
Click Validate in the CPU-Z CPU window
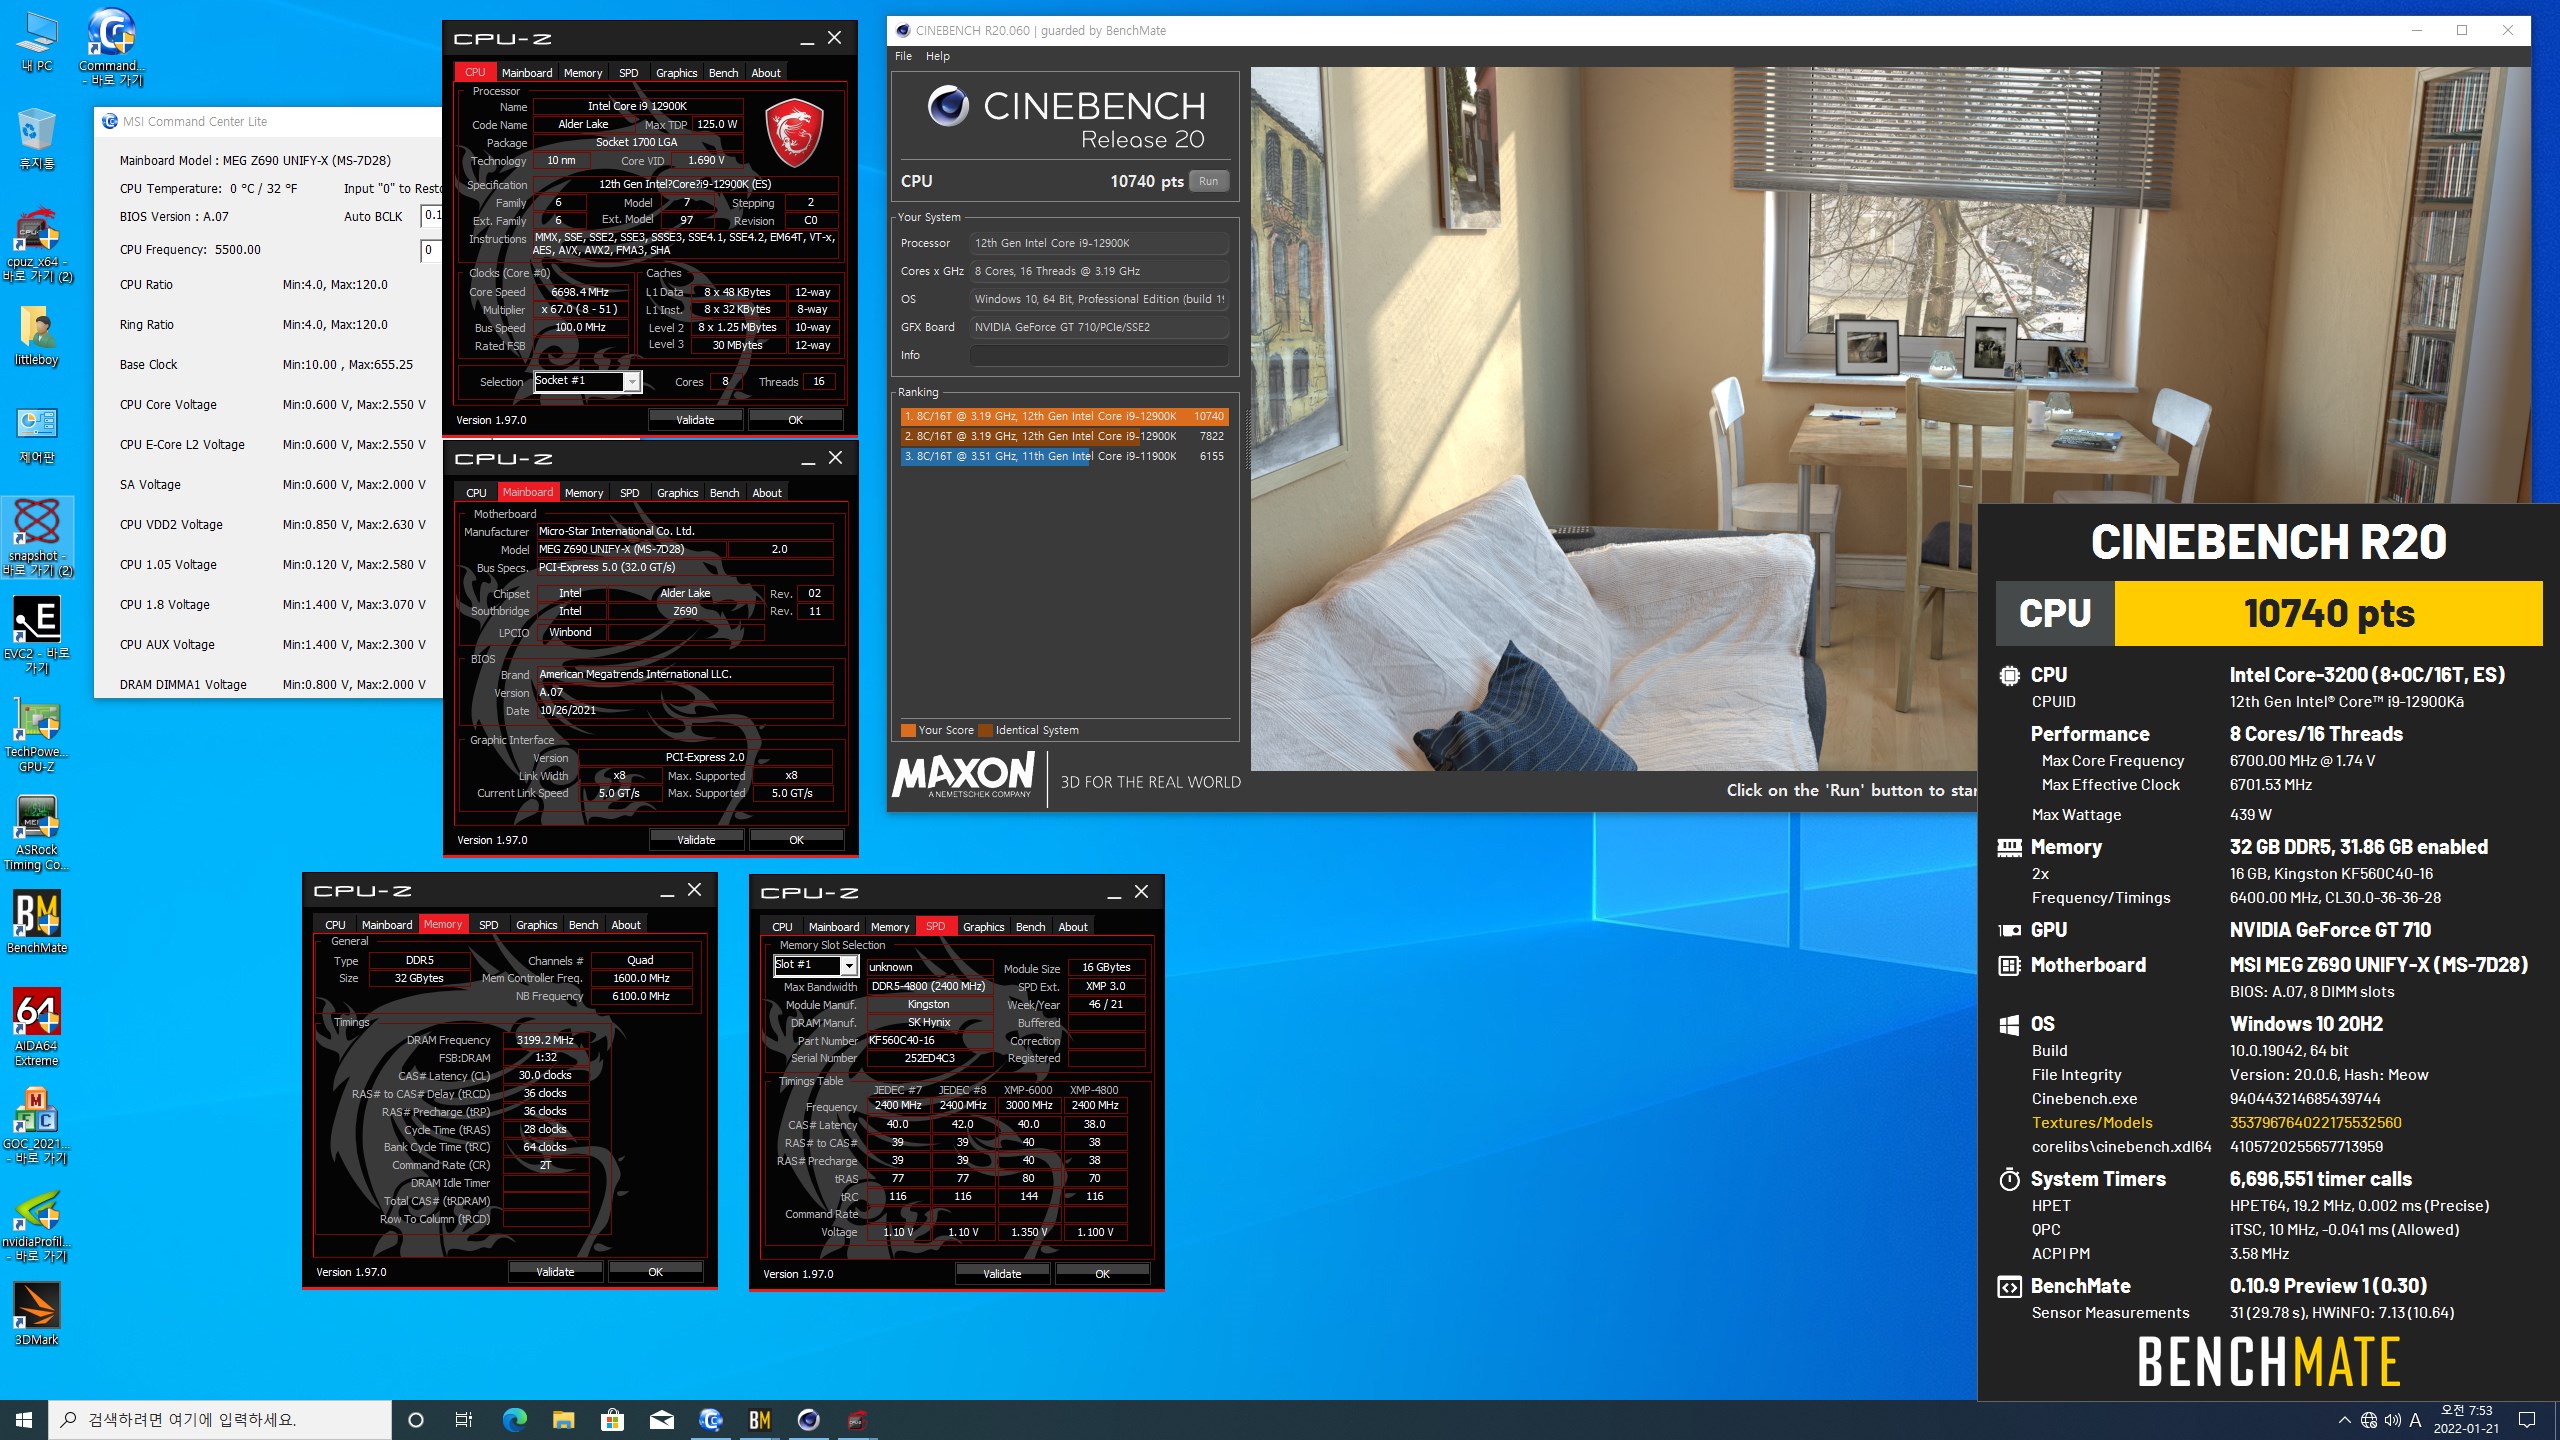coord(695,420)
